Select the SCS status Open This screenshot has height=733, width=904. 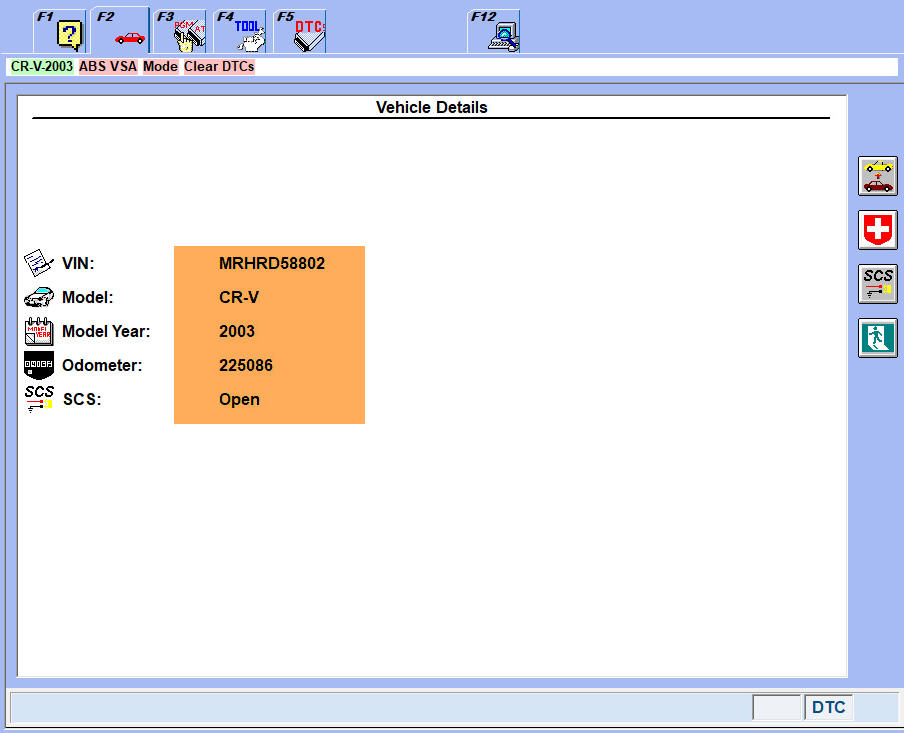239,400
